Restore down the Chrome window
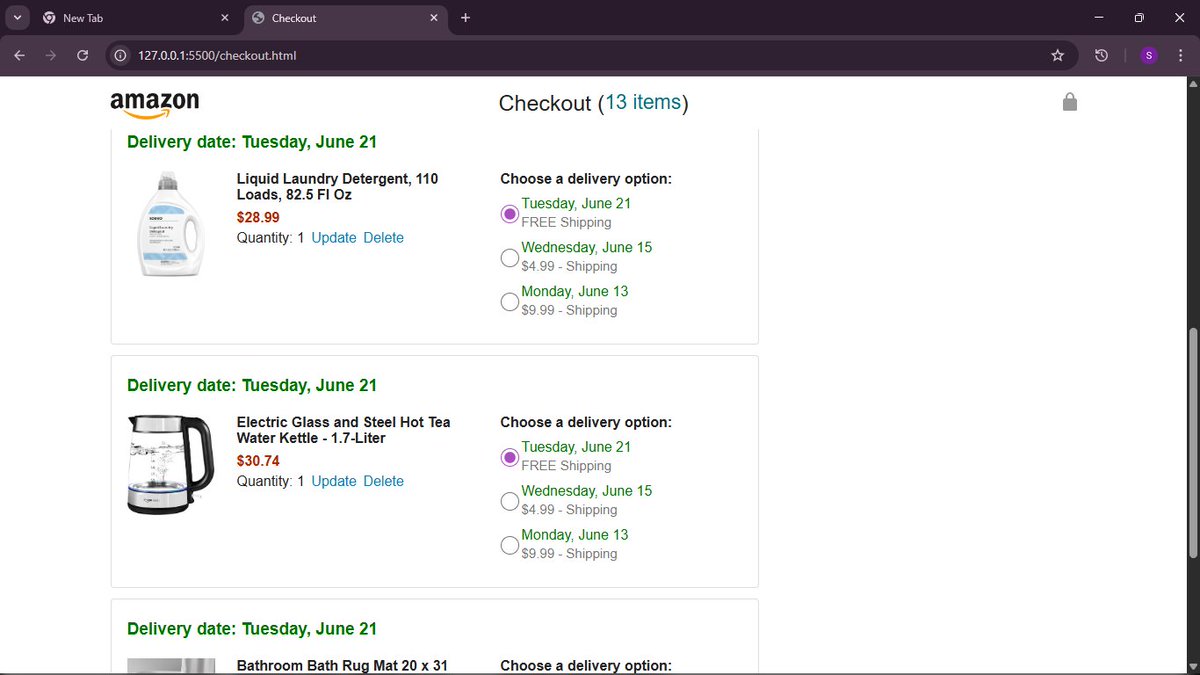Screen dimensions: 1200x675 [1139, 18]
